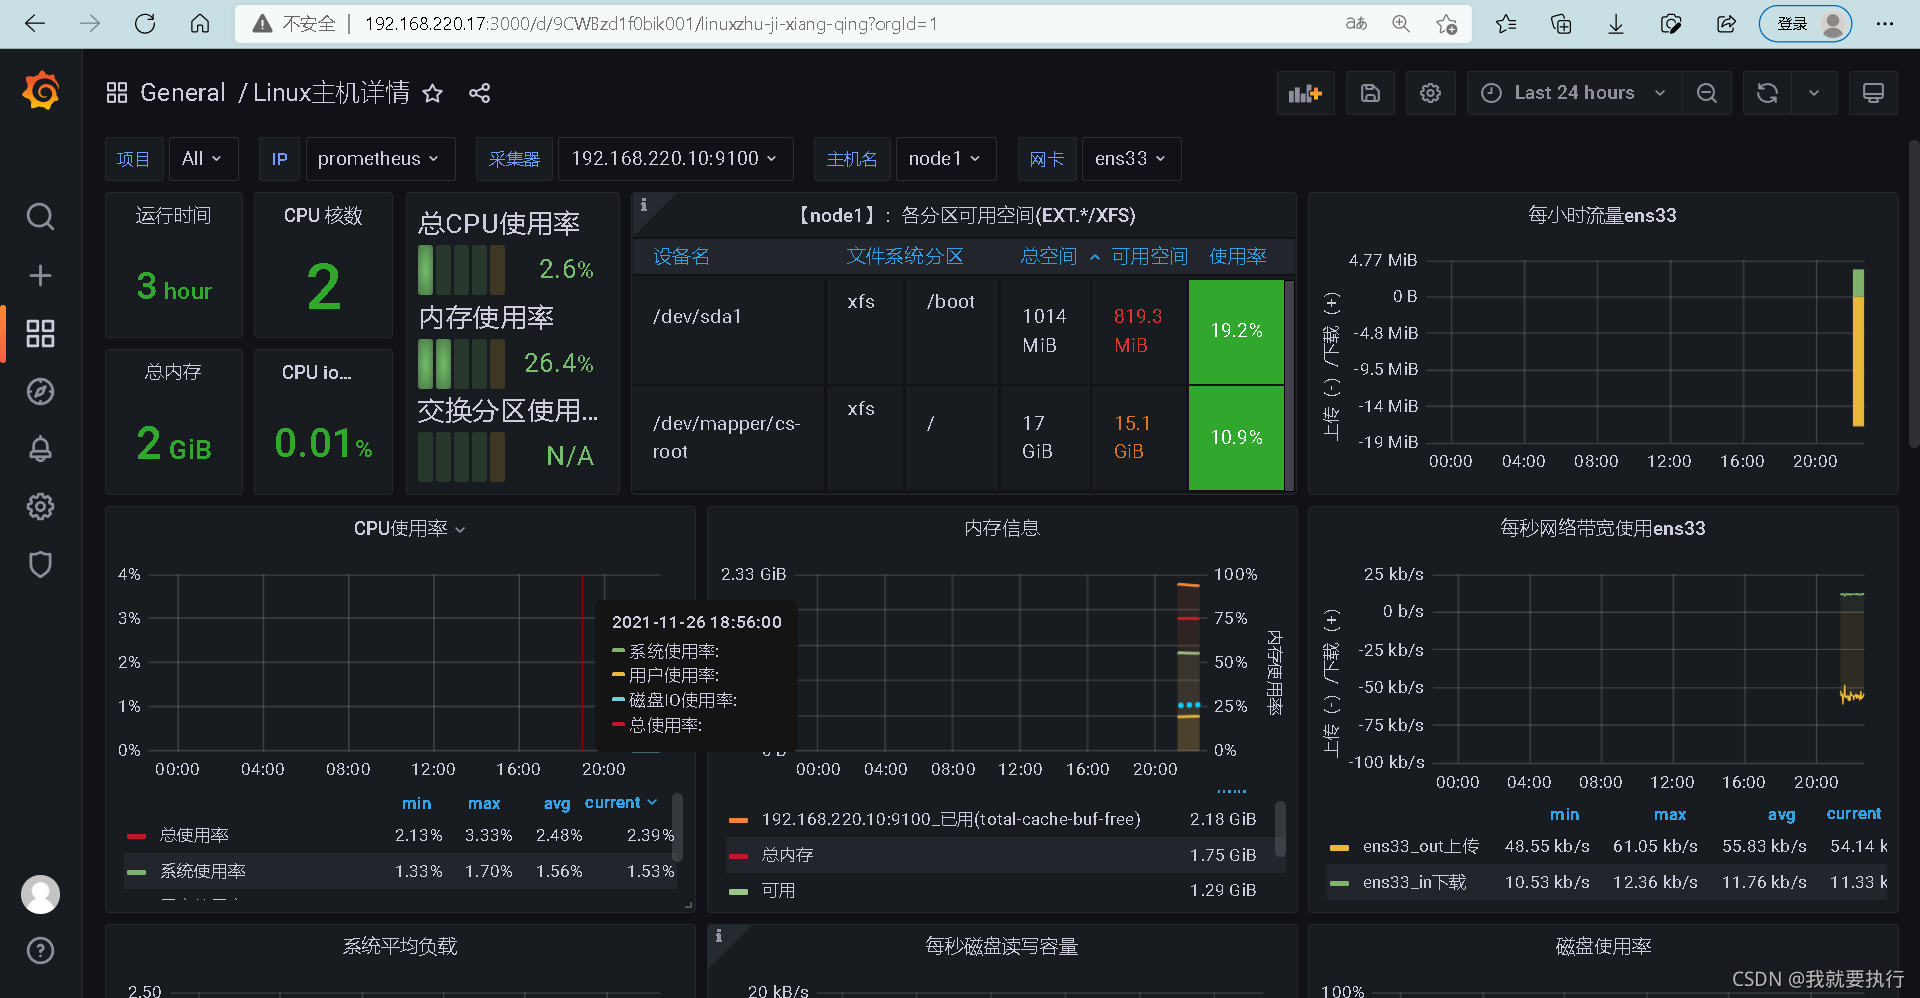The width and height of the screenshot is (1920, 998).
Task: Add page to browser favorites
Action: [x=1446, y=24]
